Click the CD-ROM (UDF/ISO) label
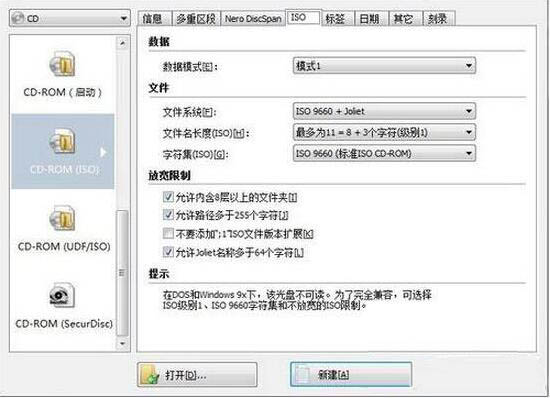The height and width of the screenshot is (398, 550). tap(64, 247)
